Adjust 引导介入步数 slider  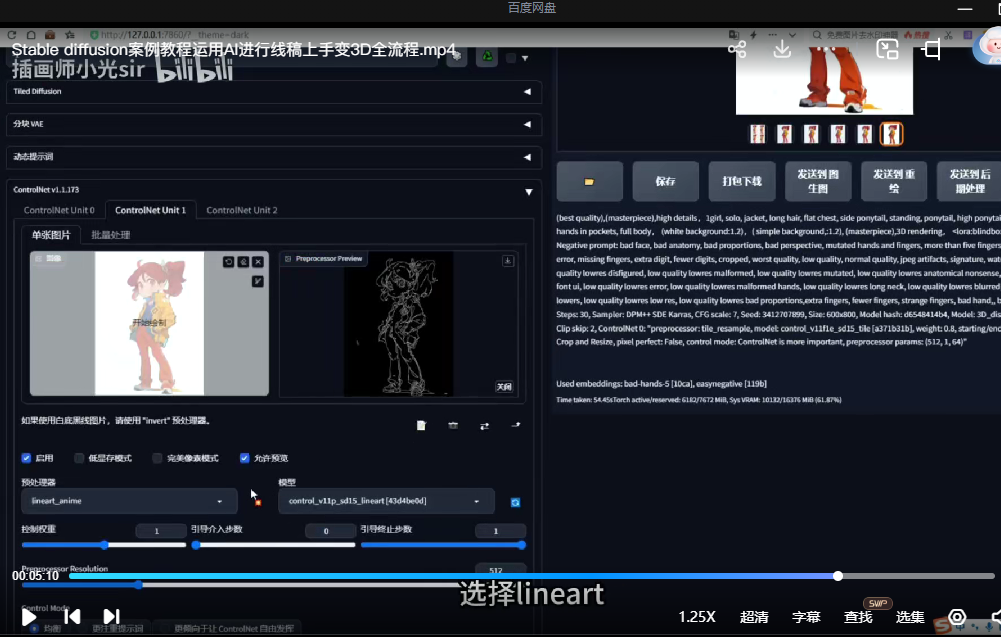273,545
